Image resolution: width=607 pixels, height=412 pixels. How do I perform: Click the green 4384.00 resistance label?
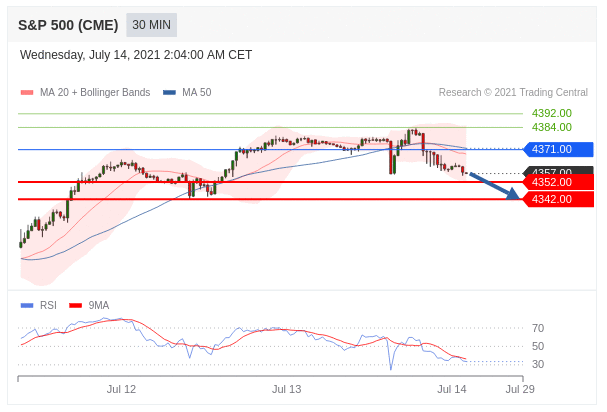(551, 127)
